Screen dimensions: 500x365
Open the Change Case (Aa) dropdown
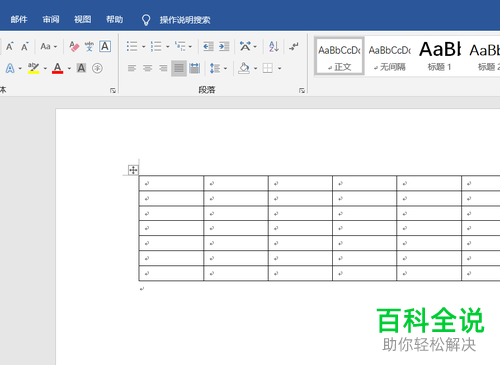(48, 46)
